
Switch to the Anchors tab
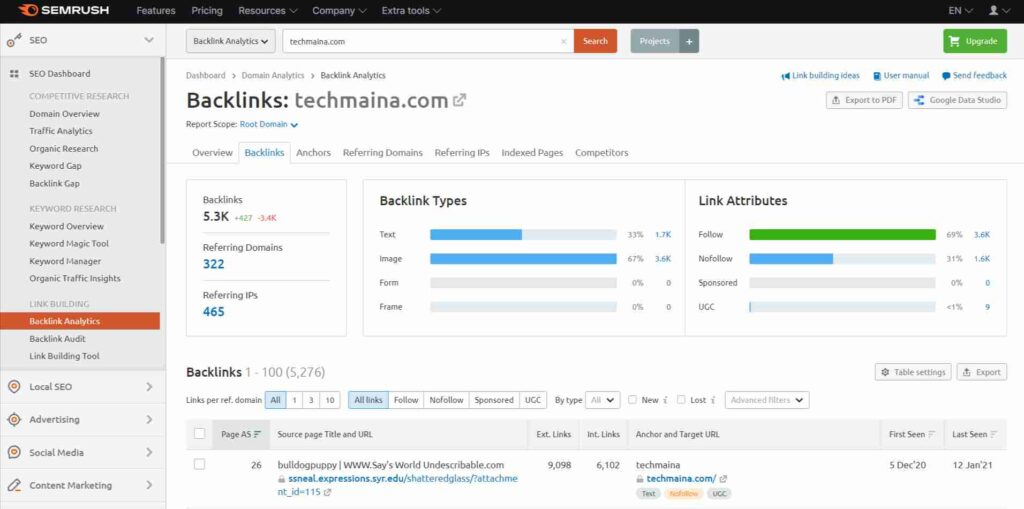(313, 153)
